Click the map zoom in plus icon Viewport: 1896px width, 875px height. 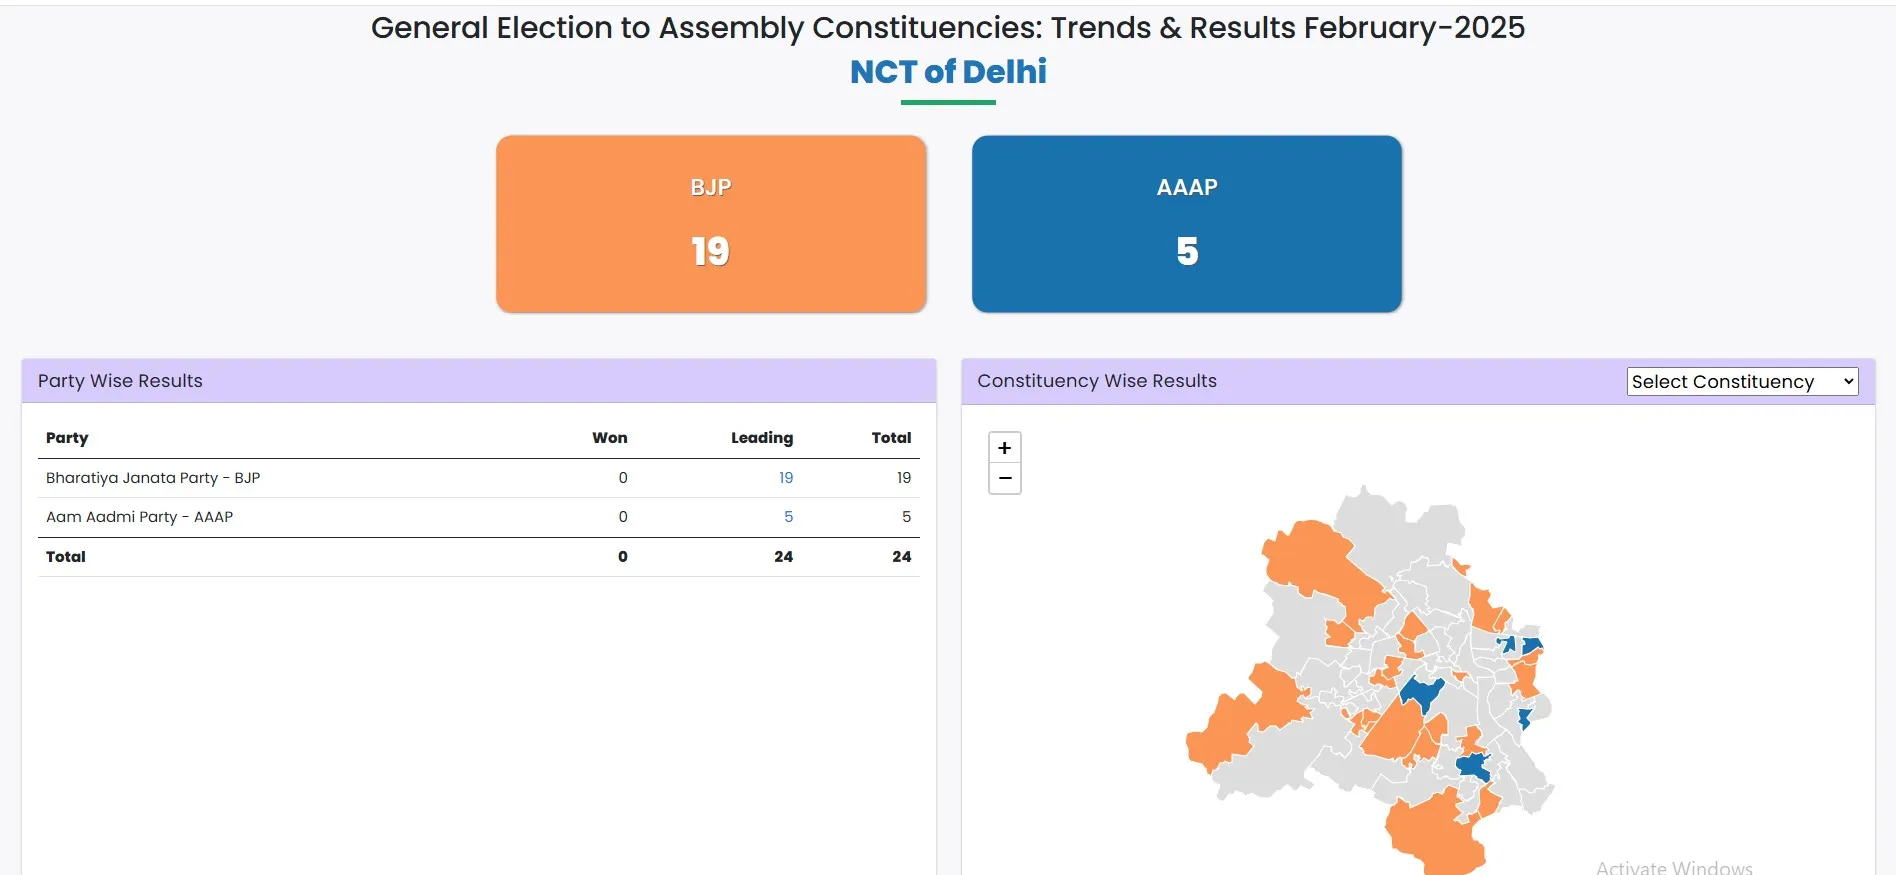point(1004,447)
